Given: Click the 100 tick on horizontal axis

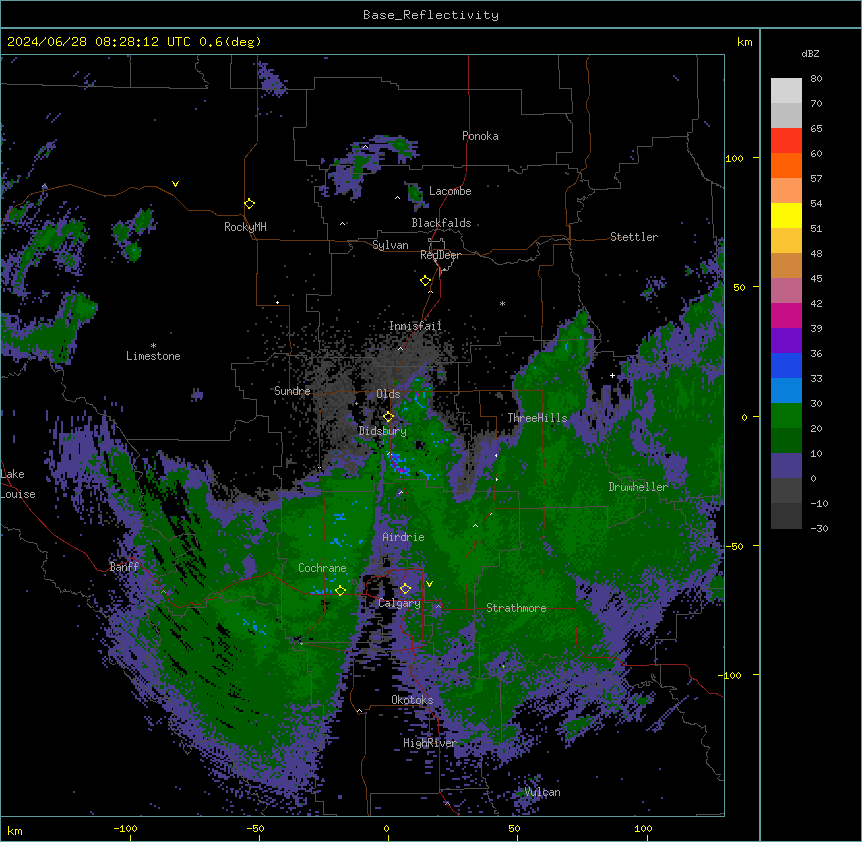Looking at the screenshot, I should click(643, 829).
